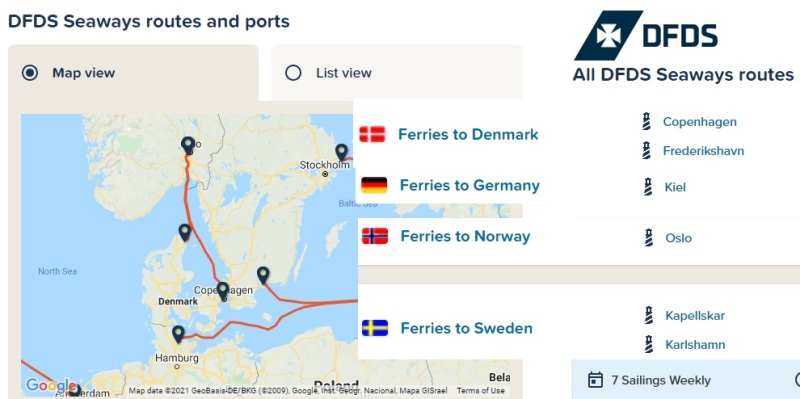Click the Danish flag icon
The image size is (800, 399).
[x=372, y=134]
